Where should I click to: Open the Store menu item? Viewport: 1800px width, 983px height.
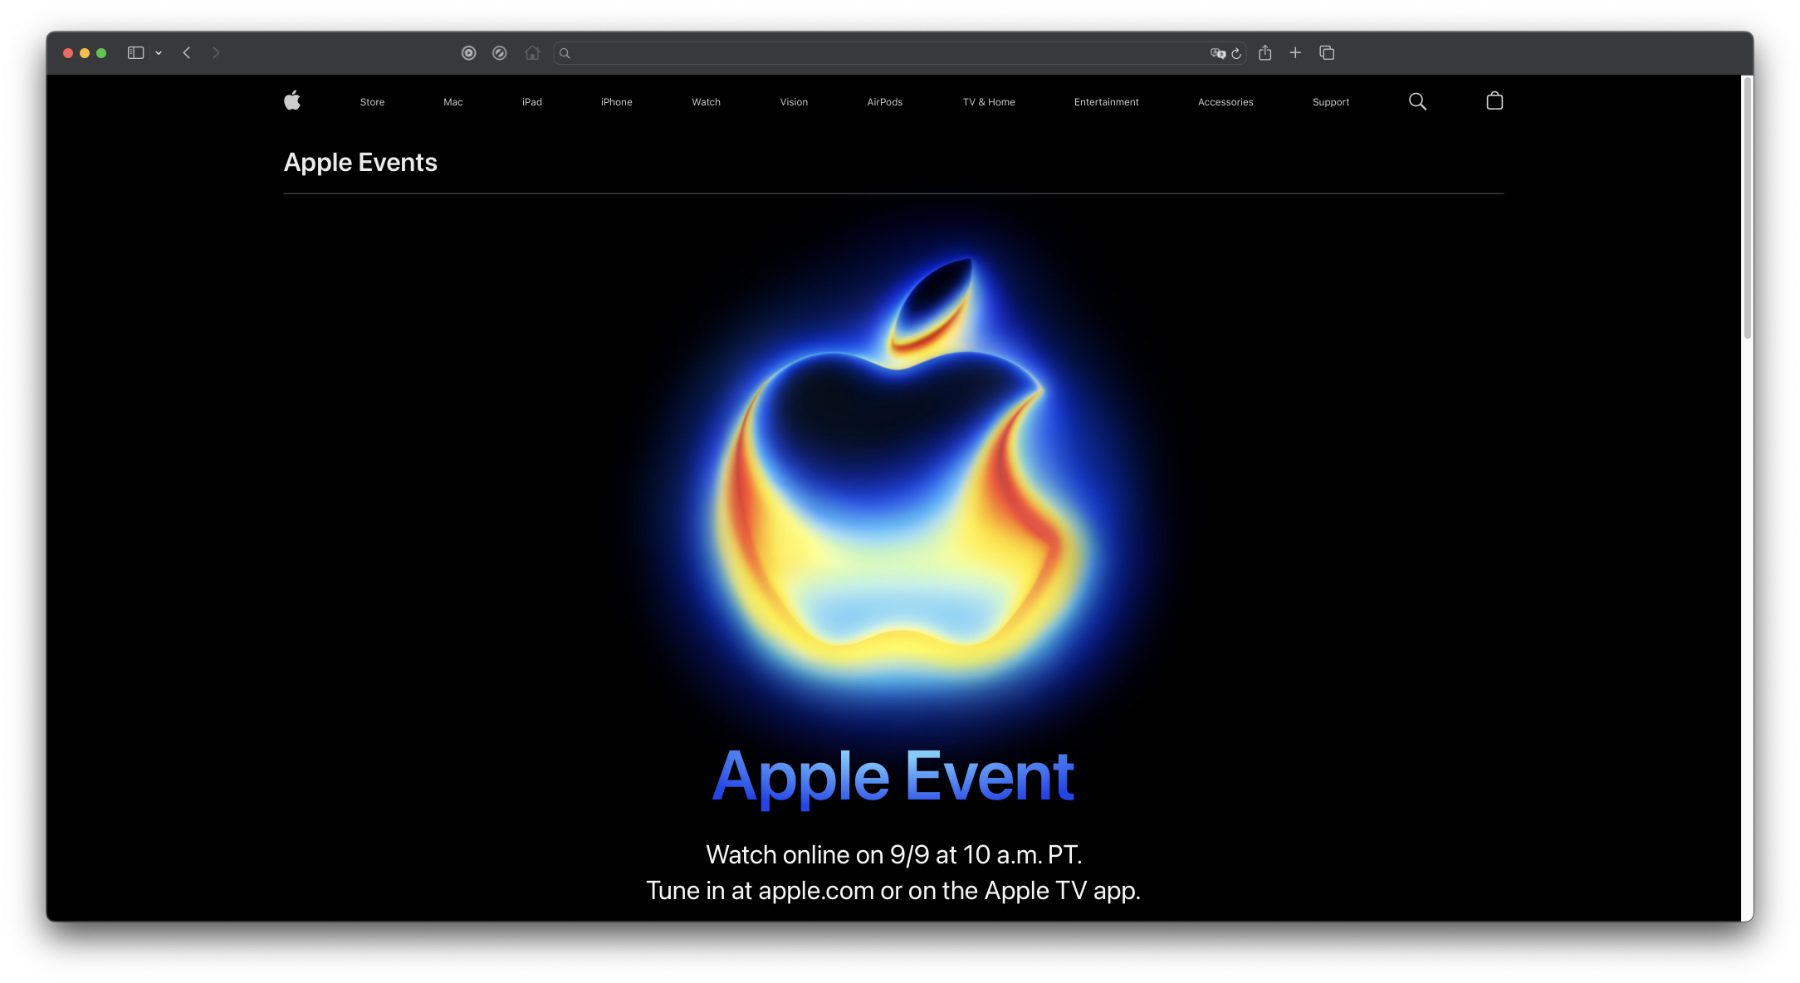coord(372,102)
